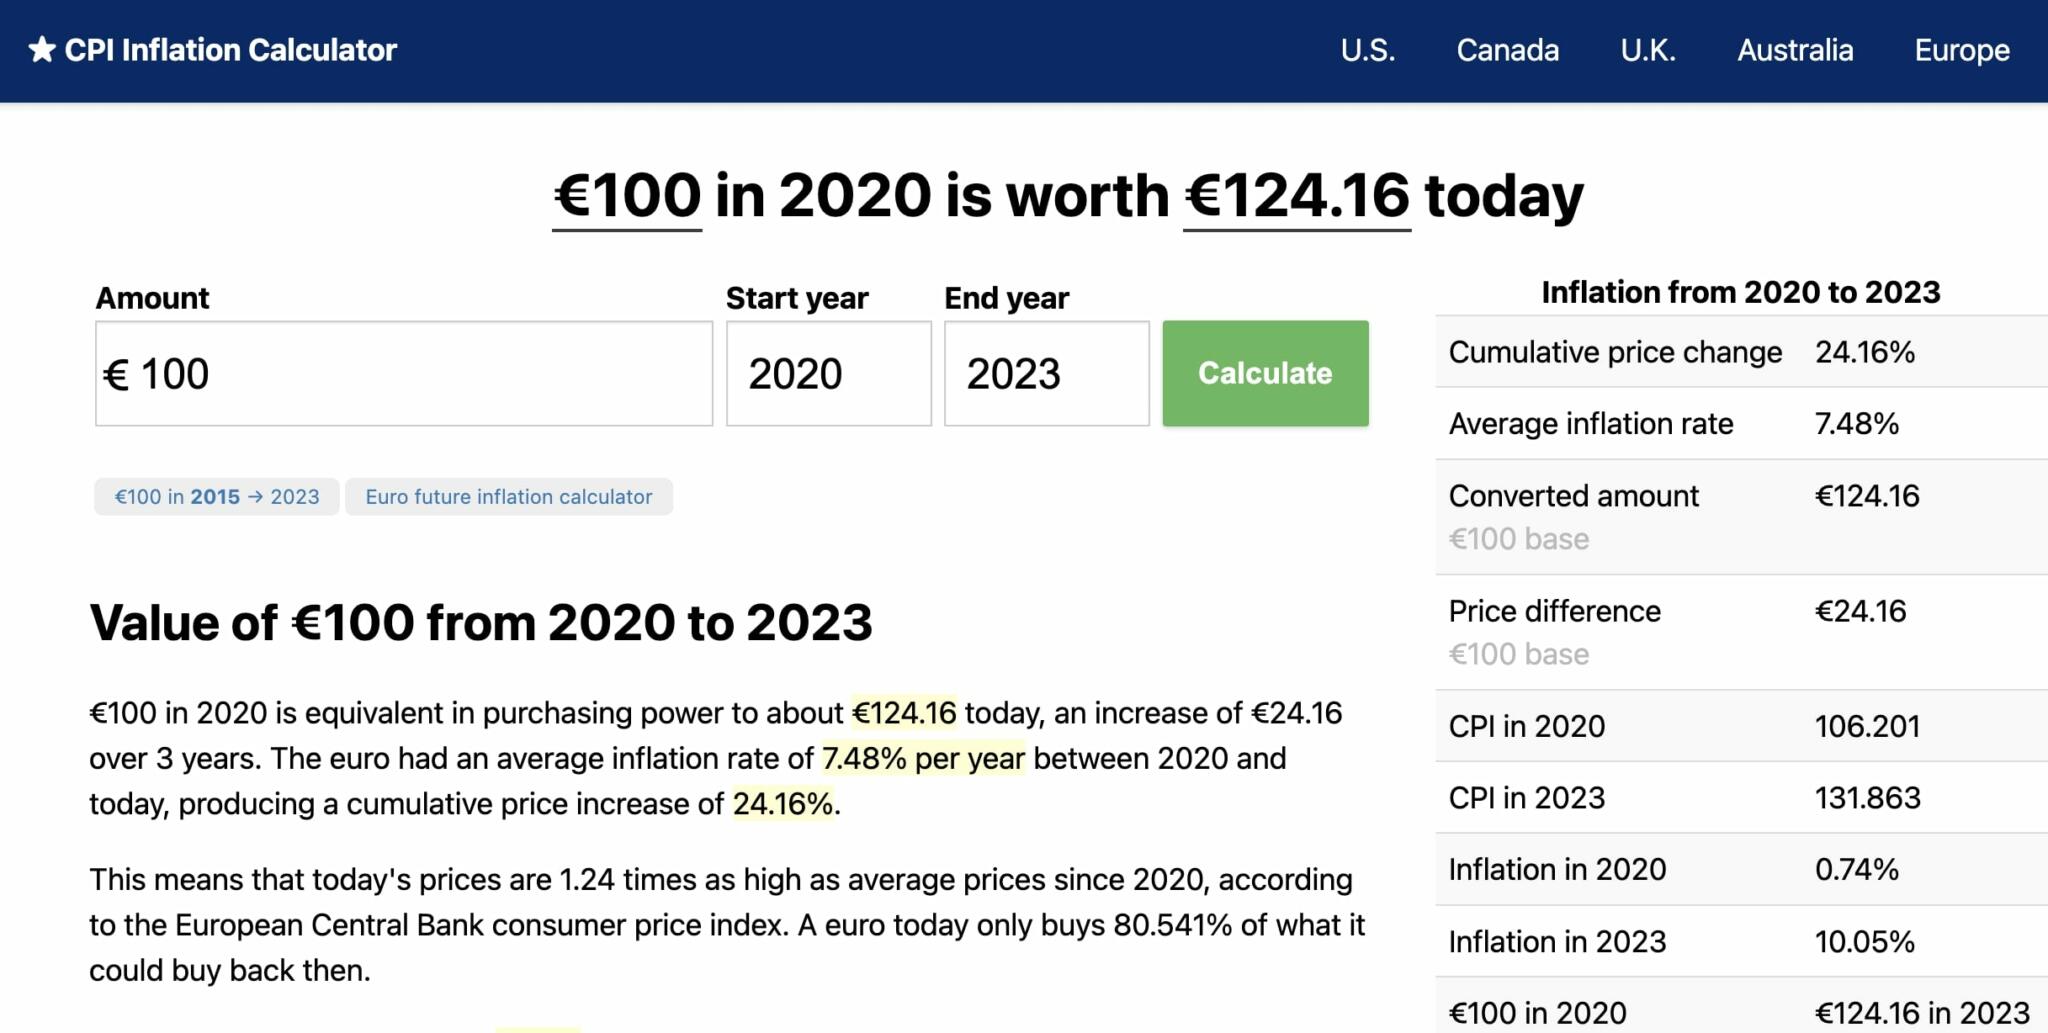Image resolution: width=2048 pixels, height=1033 pixels.
Task: Select the Europe navigation item
Action: pyautogui.click(x=1961, y=49)
